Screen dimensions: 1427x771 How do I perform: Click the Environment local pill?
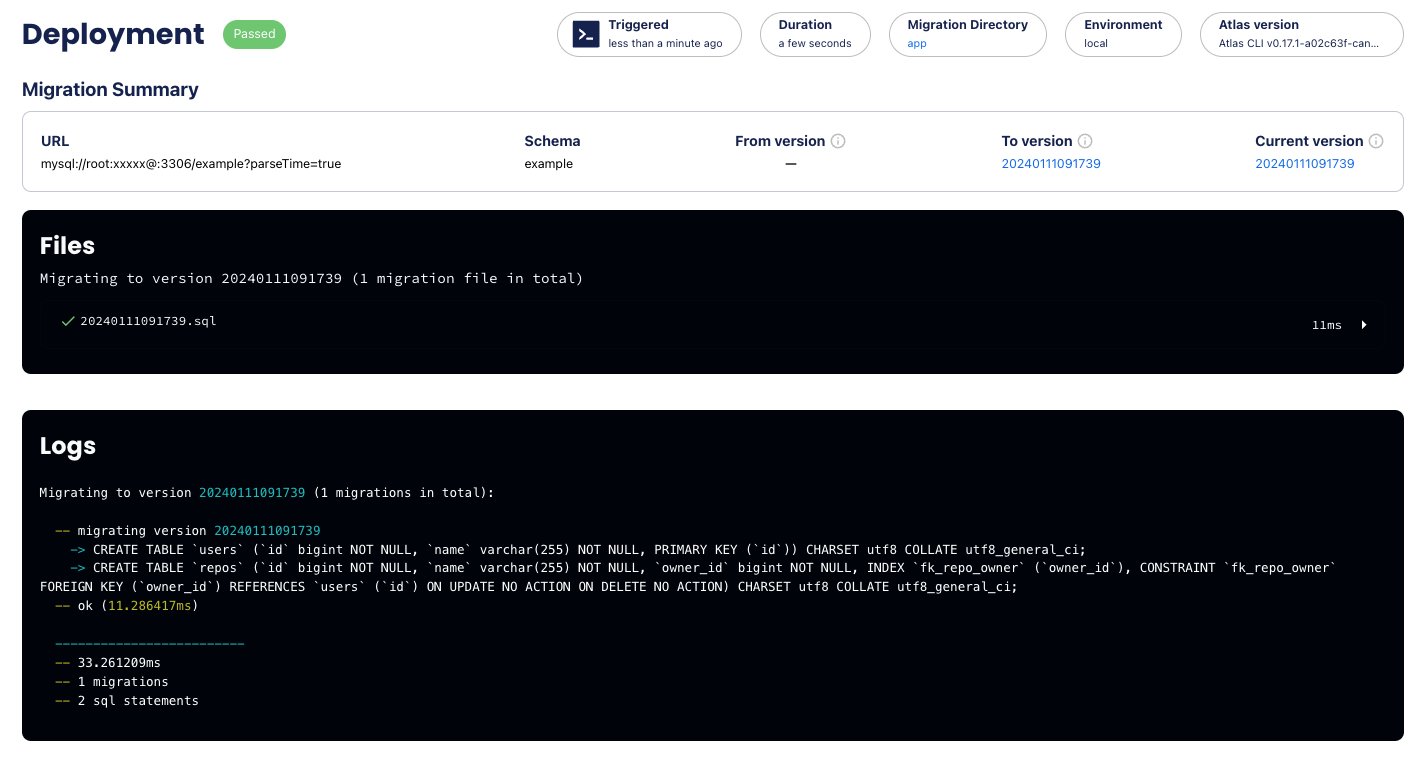click(x=1123, y=34)
